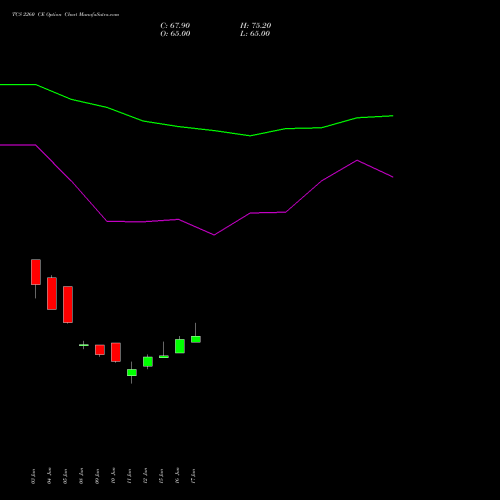Click the 16 Jun date label
500x500 pixels.
coord(177,476)
